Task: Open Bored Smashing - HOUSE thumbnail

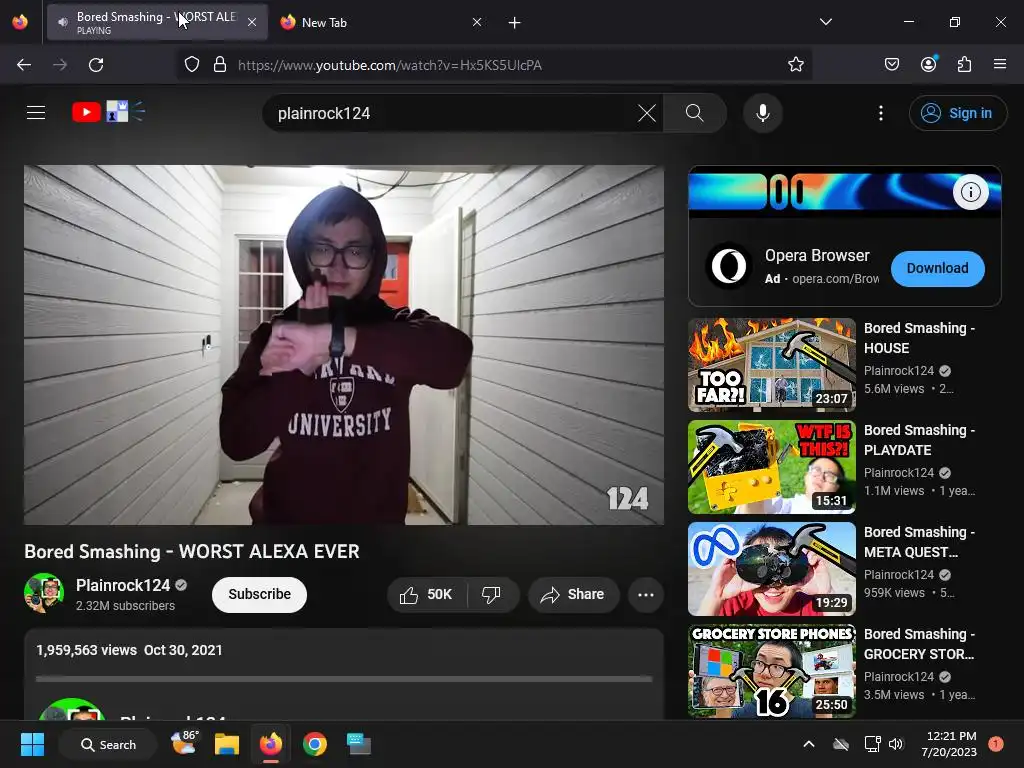Action: [x=771, y=364]
